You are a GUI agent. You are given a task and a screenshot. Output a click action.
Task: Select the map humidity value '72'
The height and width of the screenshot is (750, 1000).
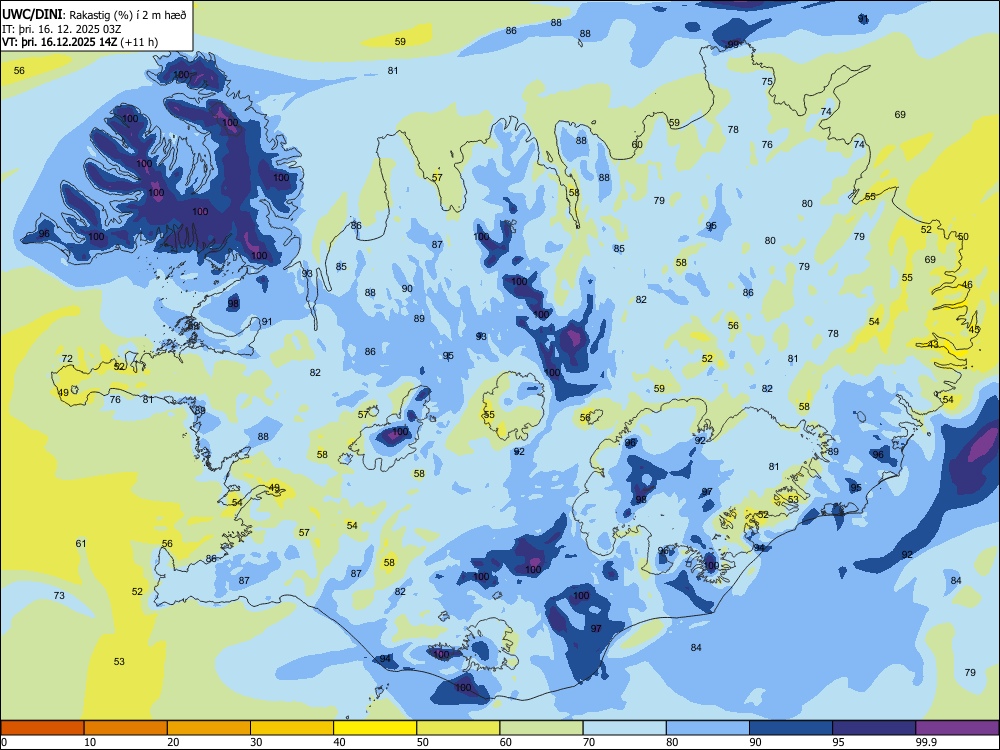(67, 359)
